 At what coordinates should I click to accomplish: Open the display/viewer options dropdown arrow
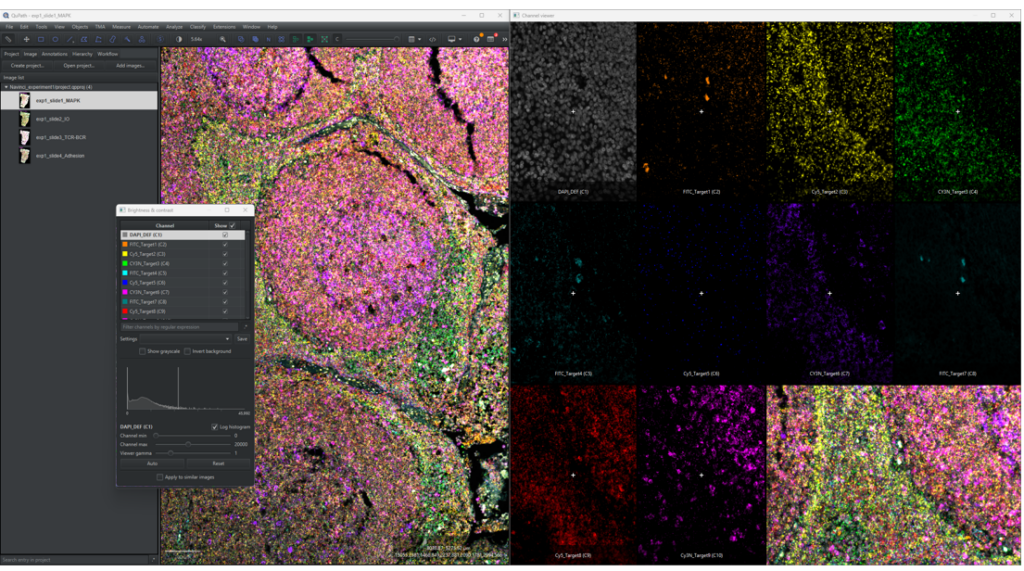coord(460,39)
